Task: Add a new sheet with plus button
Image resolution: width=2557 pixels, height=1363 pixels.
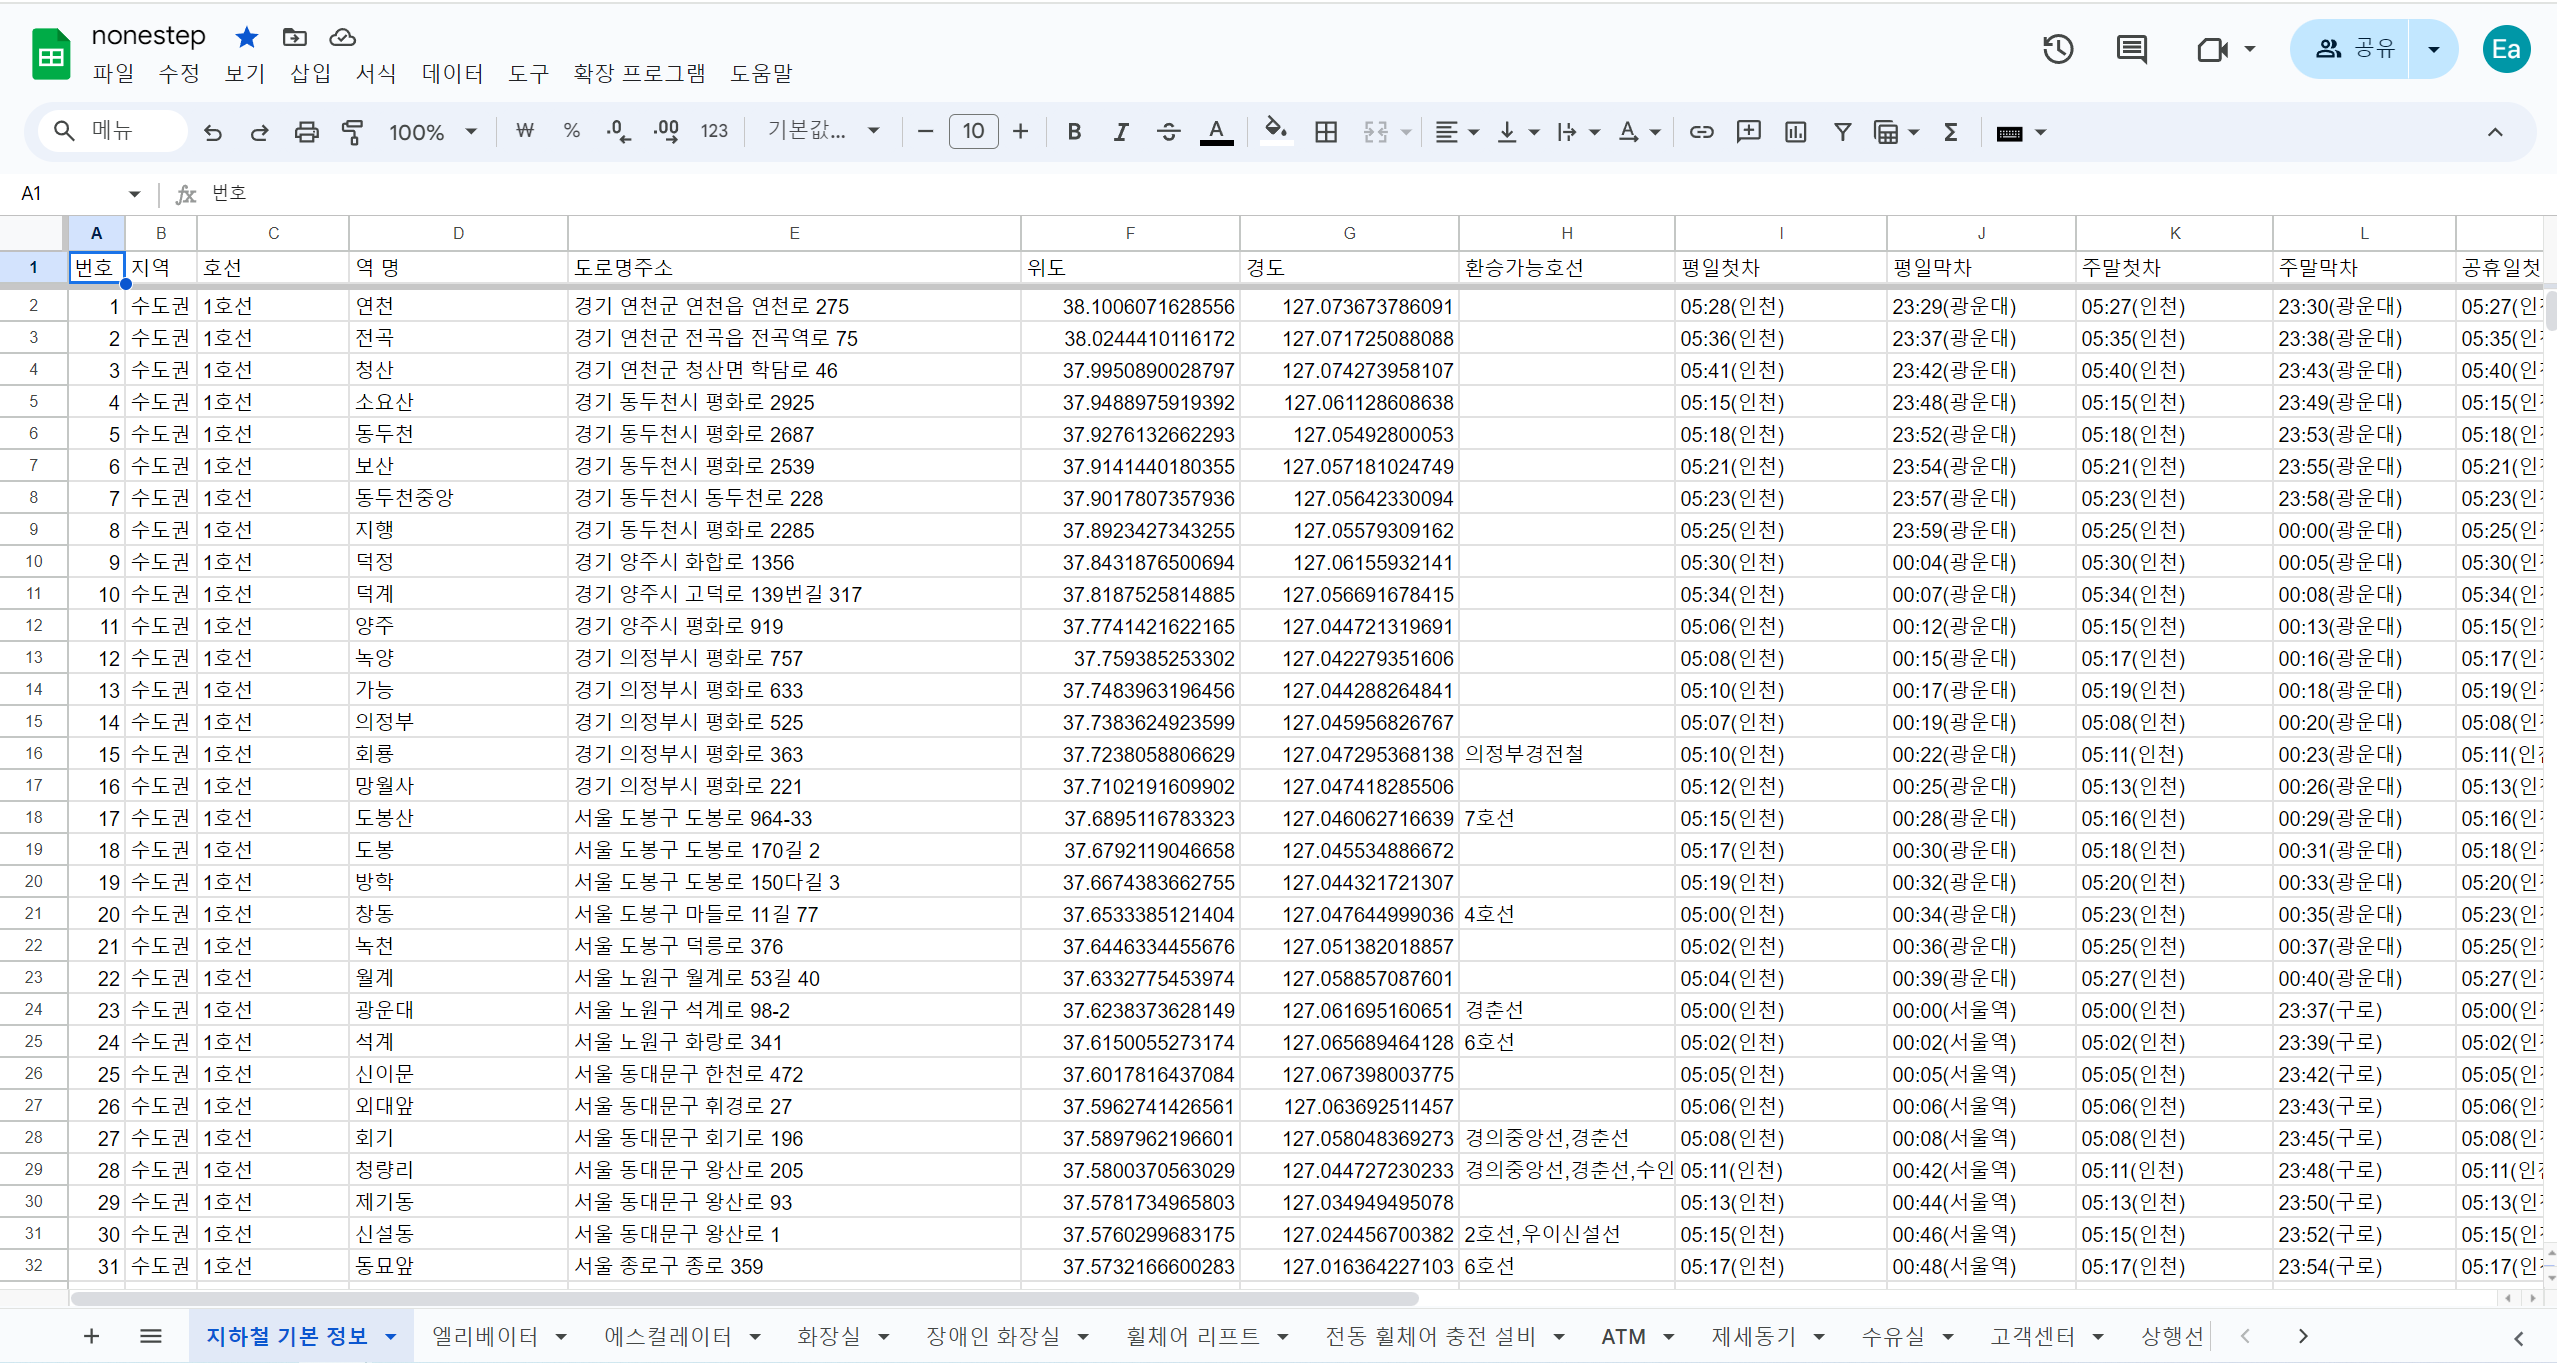Action: (x=91, y=1337)
